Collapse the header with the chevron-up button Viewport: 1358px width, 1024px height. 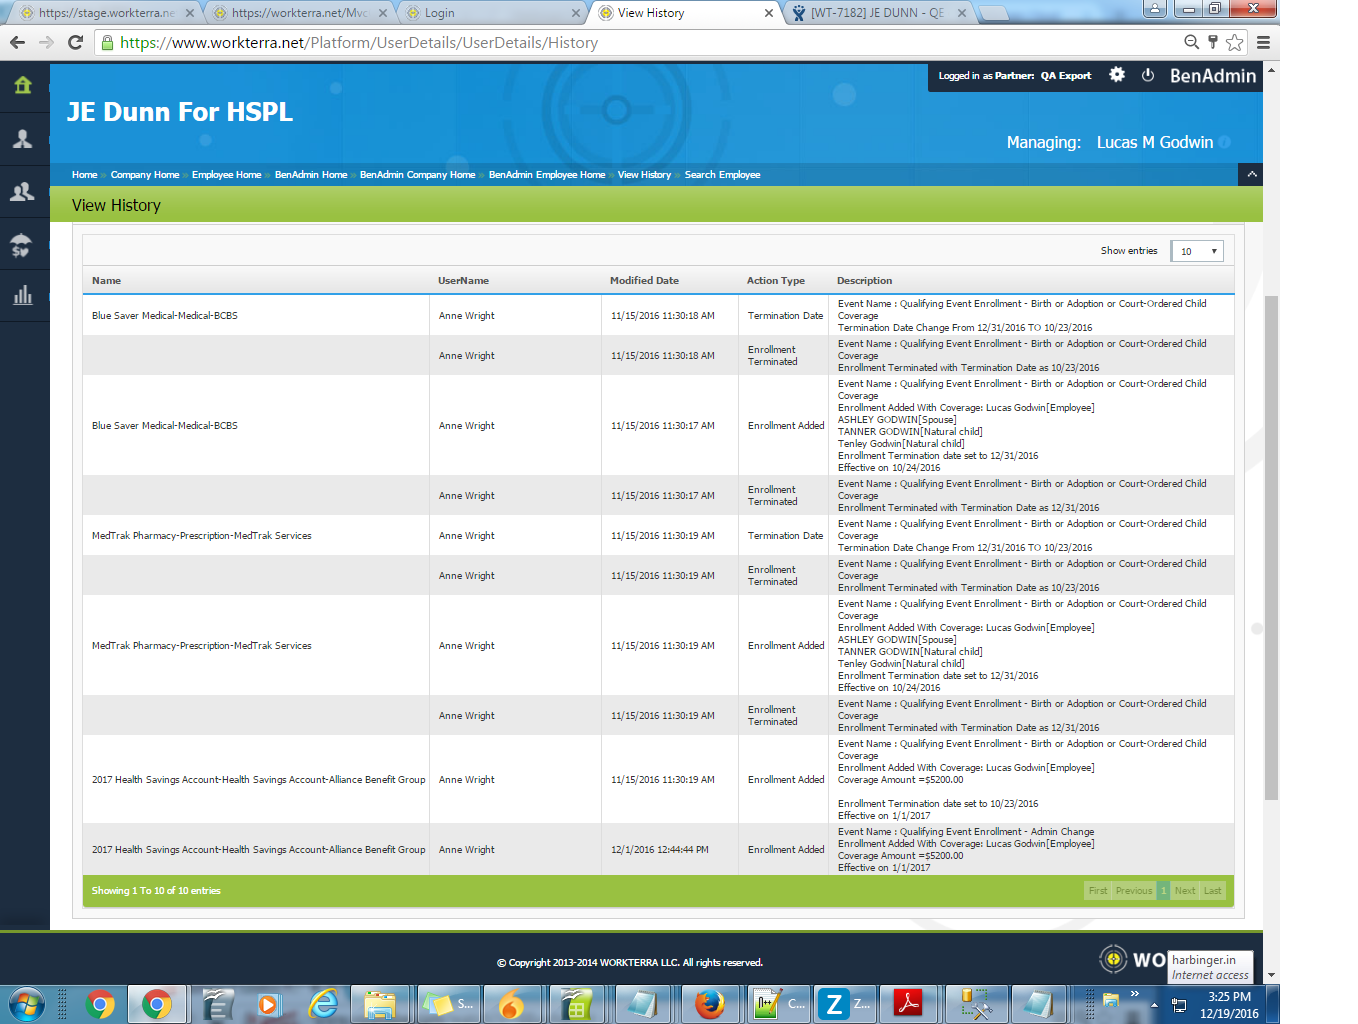1250,174
